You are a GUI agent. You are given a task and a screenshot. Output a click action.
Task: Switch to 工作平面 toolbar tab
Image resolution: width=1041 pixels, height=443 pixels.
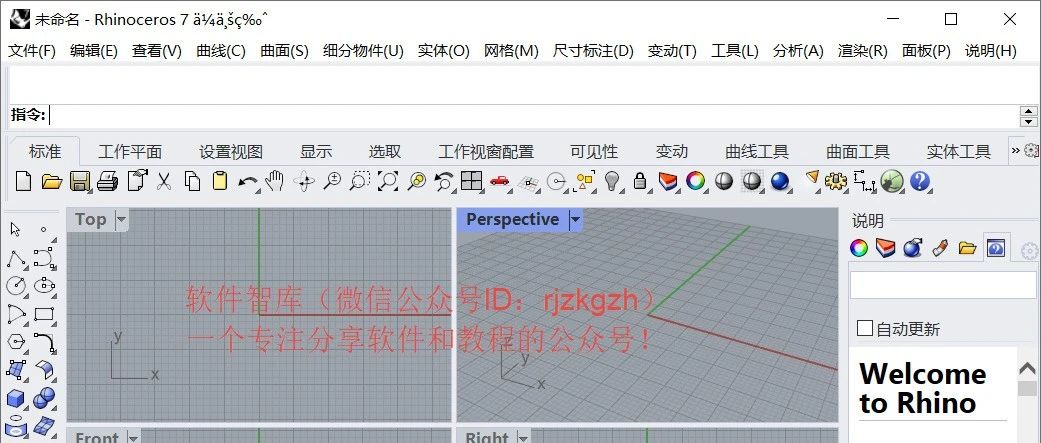130,151
